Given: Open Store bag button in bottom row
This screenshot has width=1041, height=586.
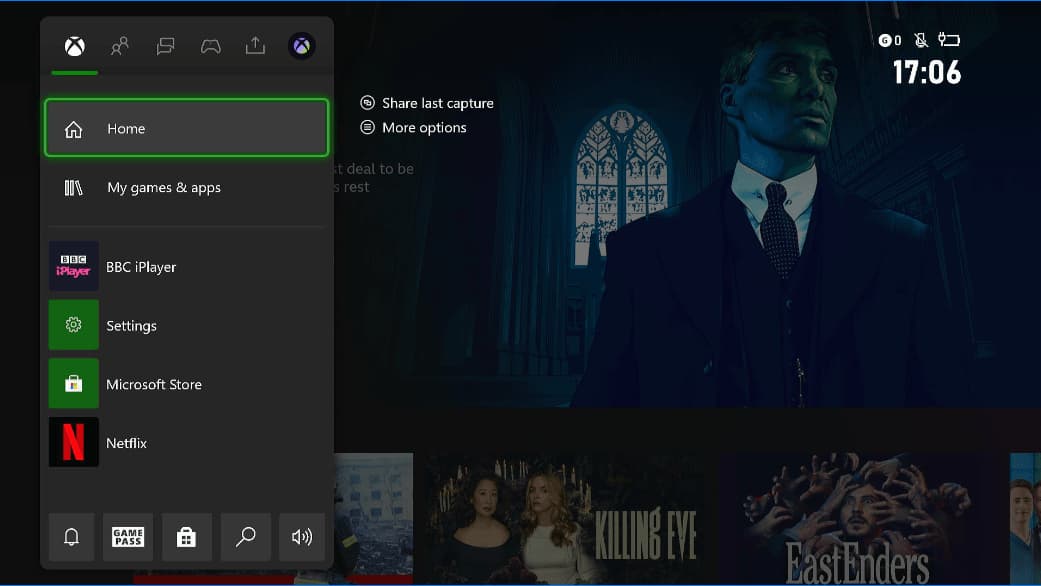Looking at the screenshot, I should coord(187,537).
